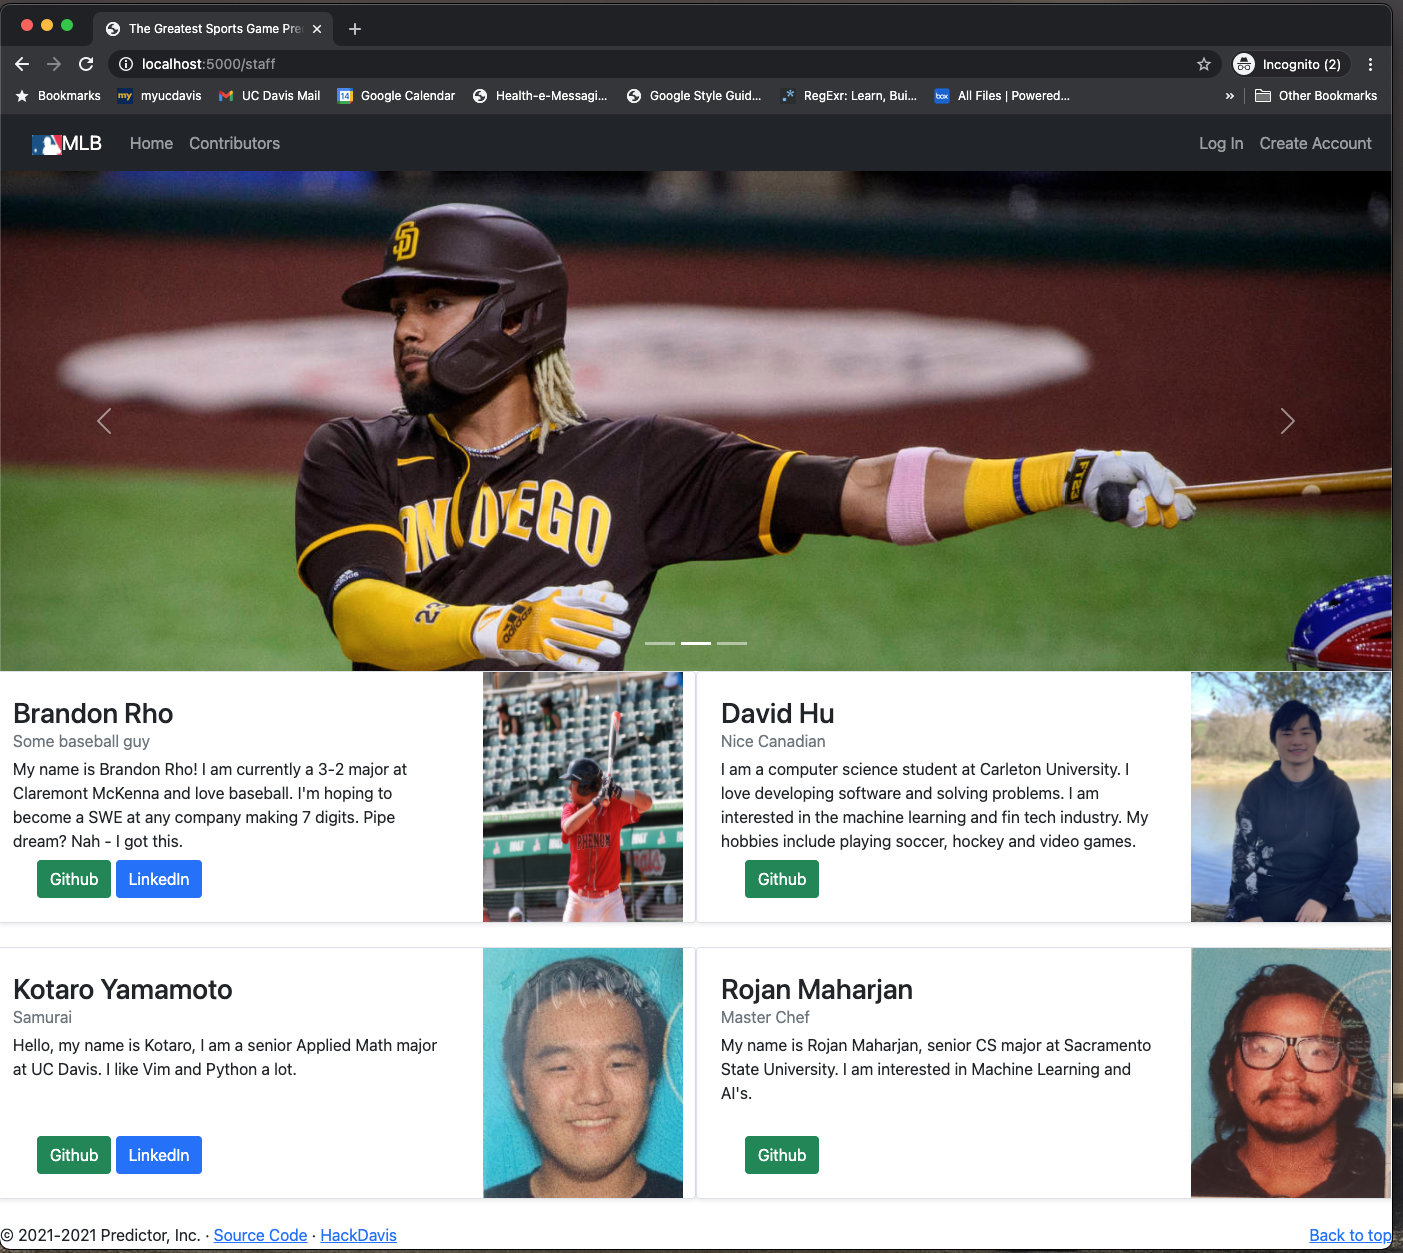
Task: Click the localhost address bar
Action: [660, 64]
